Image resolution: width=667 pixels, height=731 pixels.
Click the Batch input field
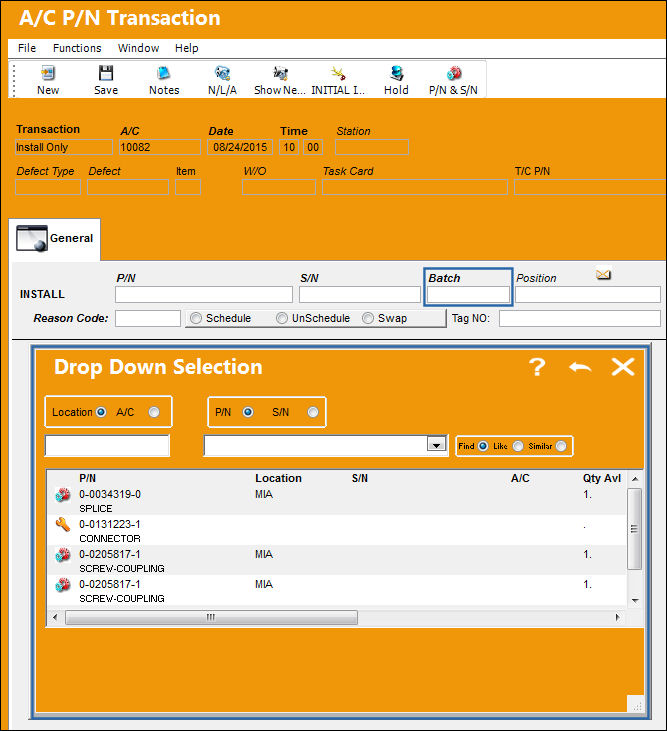click(468, 295)
